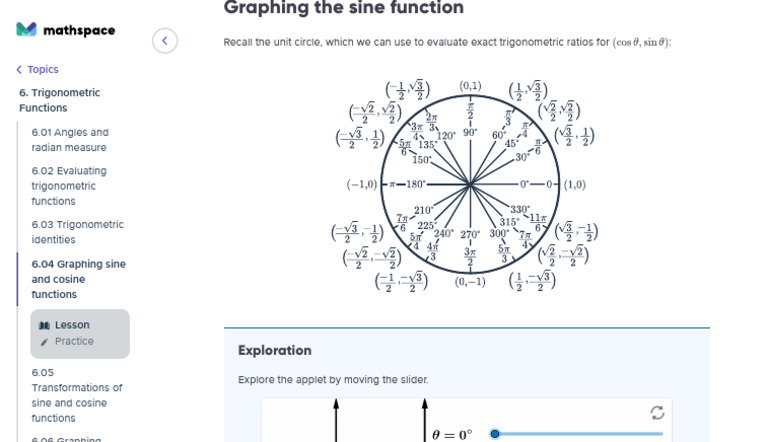Click the Exploration heading
768x442 pixels.
(x=274, y=351)
